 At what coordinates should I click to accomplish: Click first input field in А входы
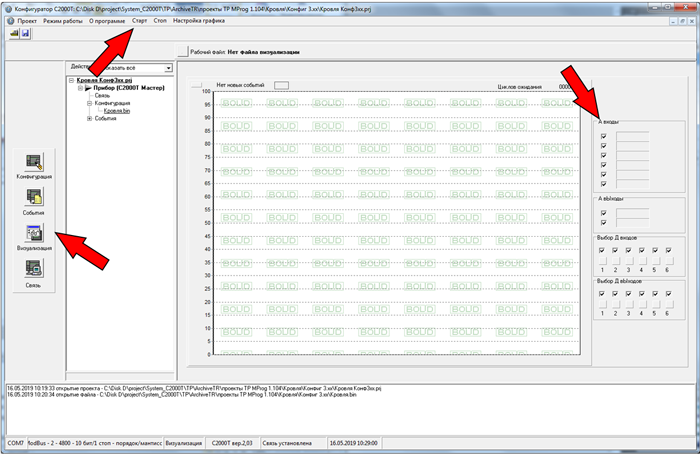click(x=632, y=135)
